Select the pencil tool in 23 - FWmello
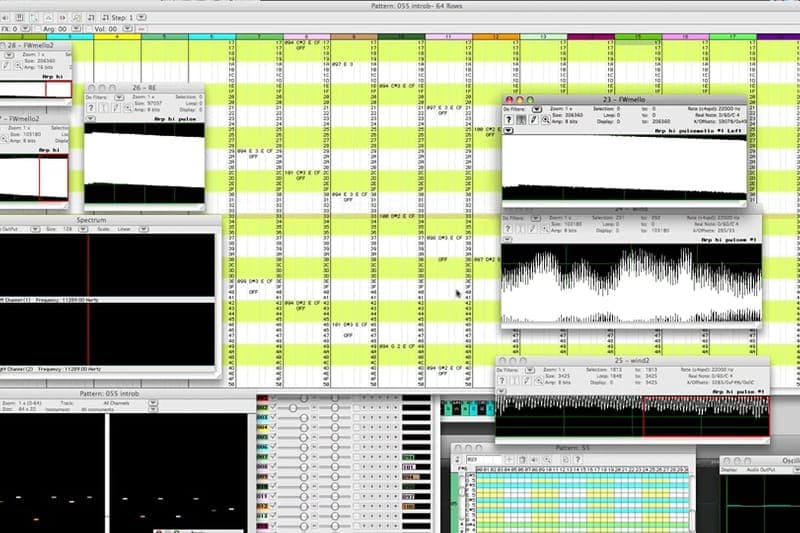This screenshot has height=533, width=800. [x=534, y=119]
